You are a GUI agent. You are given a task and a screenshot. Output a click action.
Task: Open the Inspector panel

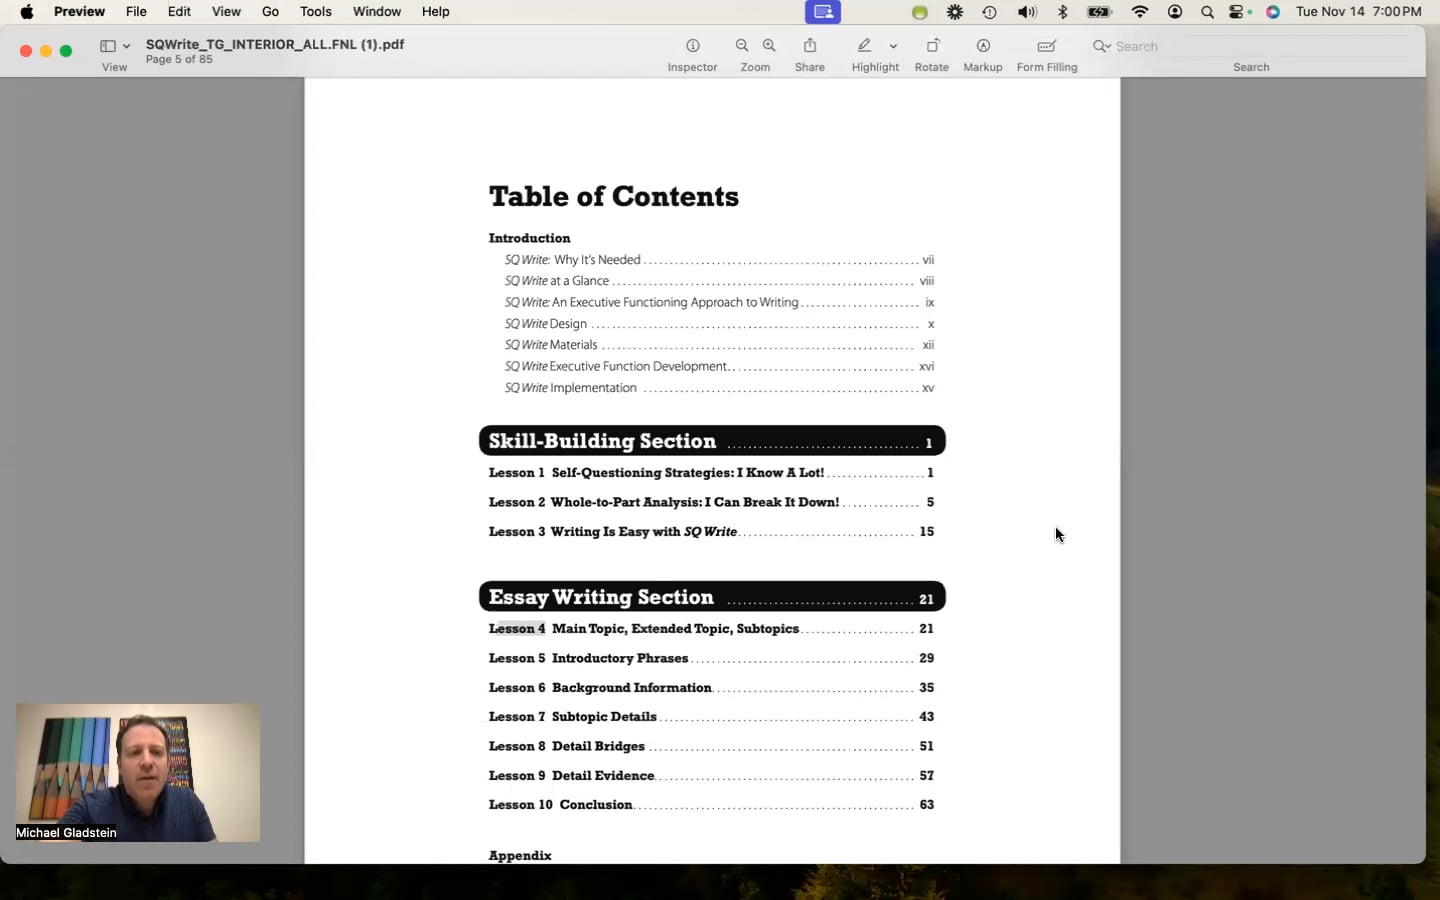(x=692, y=46)
